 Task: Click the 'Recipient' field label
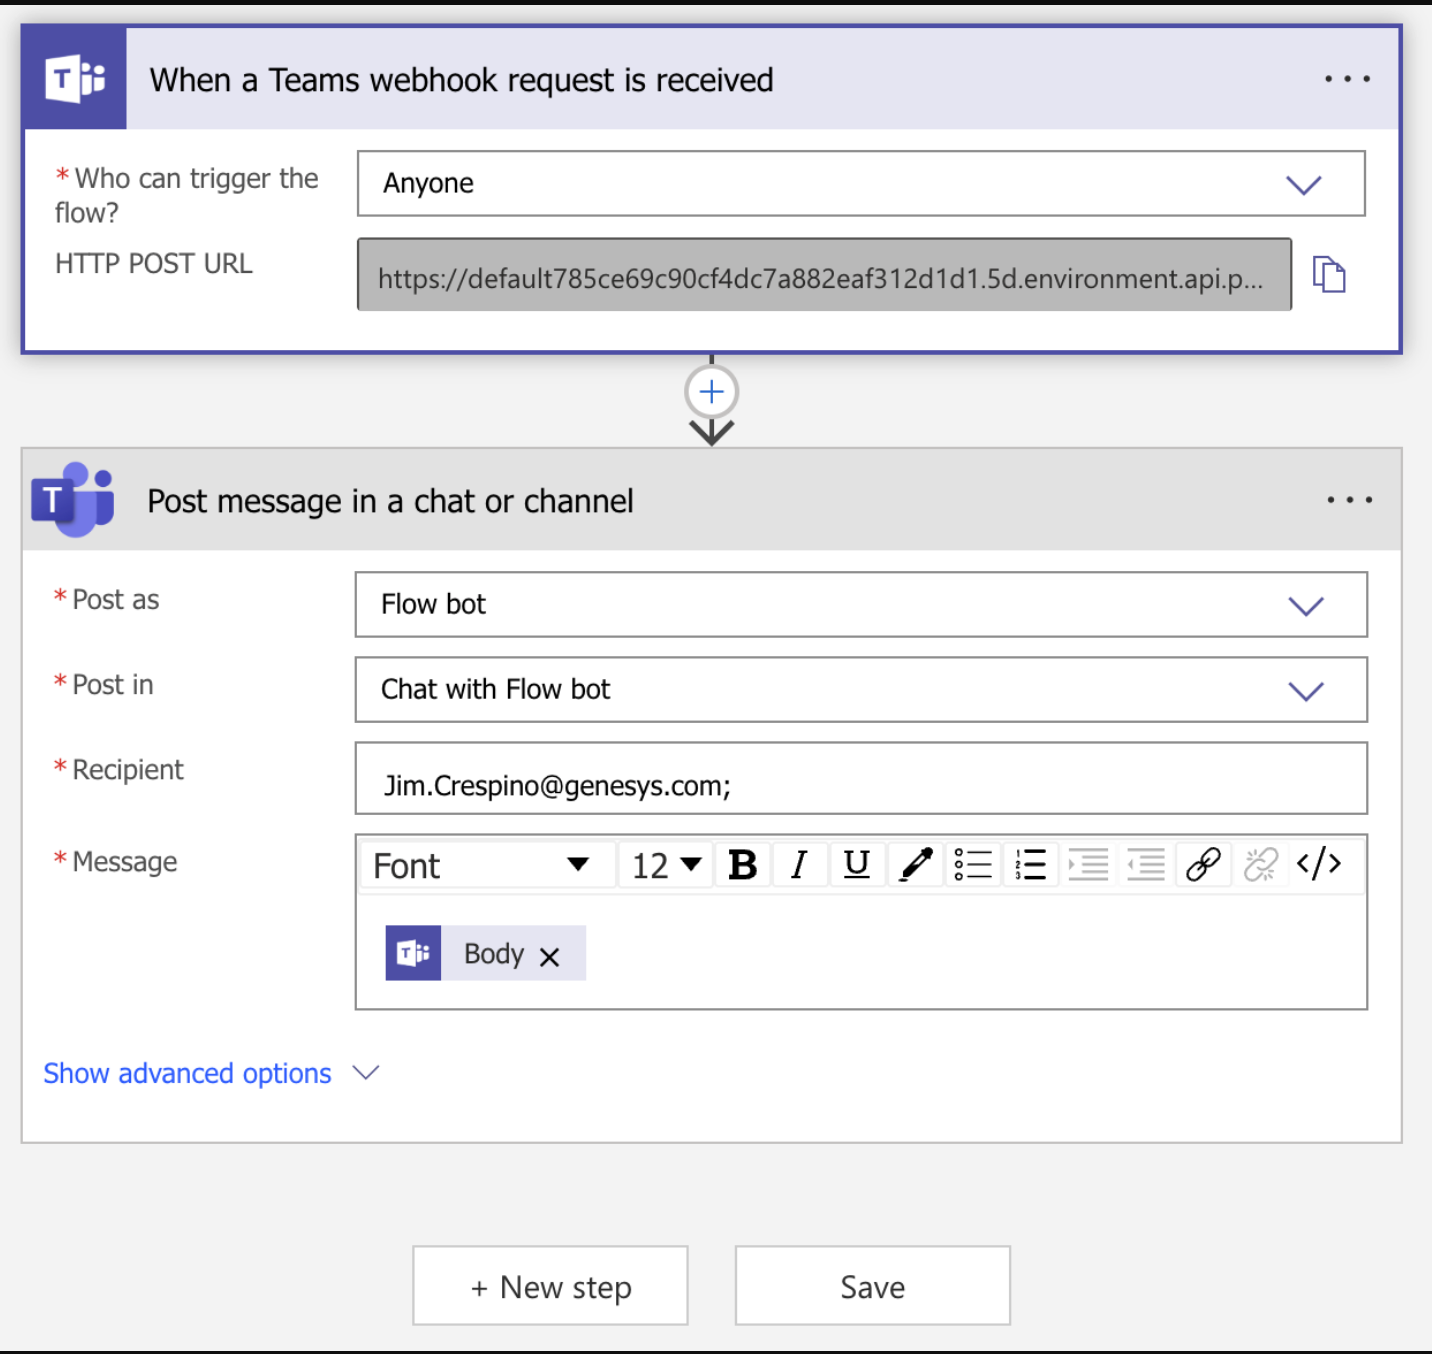click(x=127, y=770)
